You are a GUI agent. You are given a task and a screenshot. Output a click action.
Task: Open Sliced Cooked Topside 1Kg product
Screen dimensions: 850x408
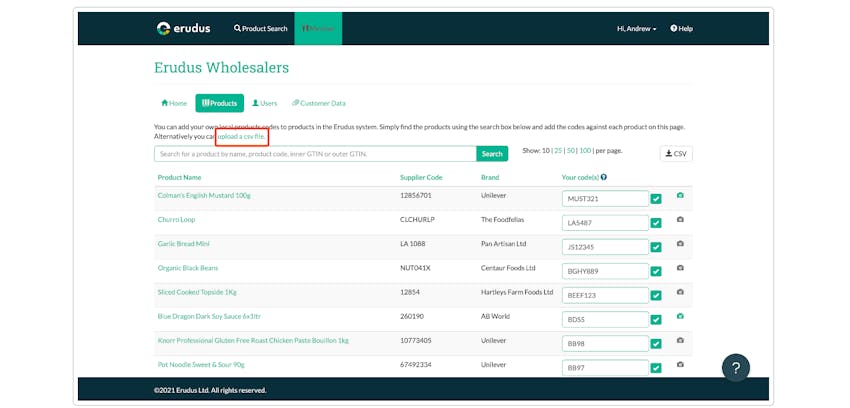(x=197, y=292)
